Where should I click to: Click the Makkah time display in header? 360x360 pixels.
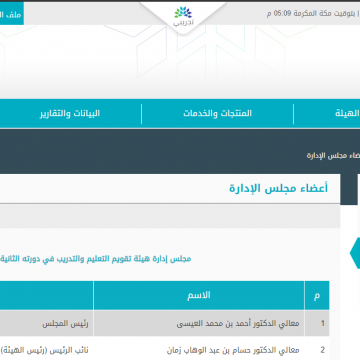click(311, 14)
